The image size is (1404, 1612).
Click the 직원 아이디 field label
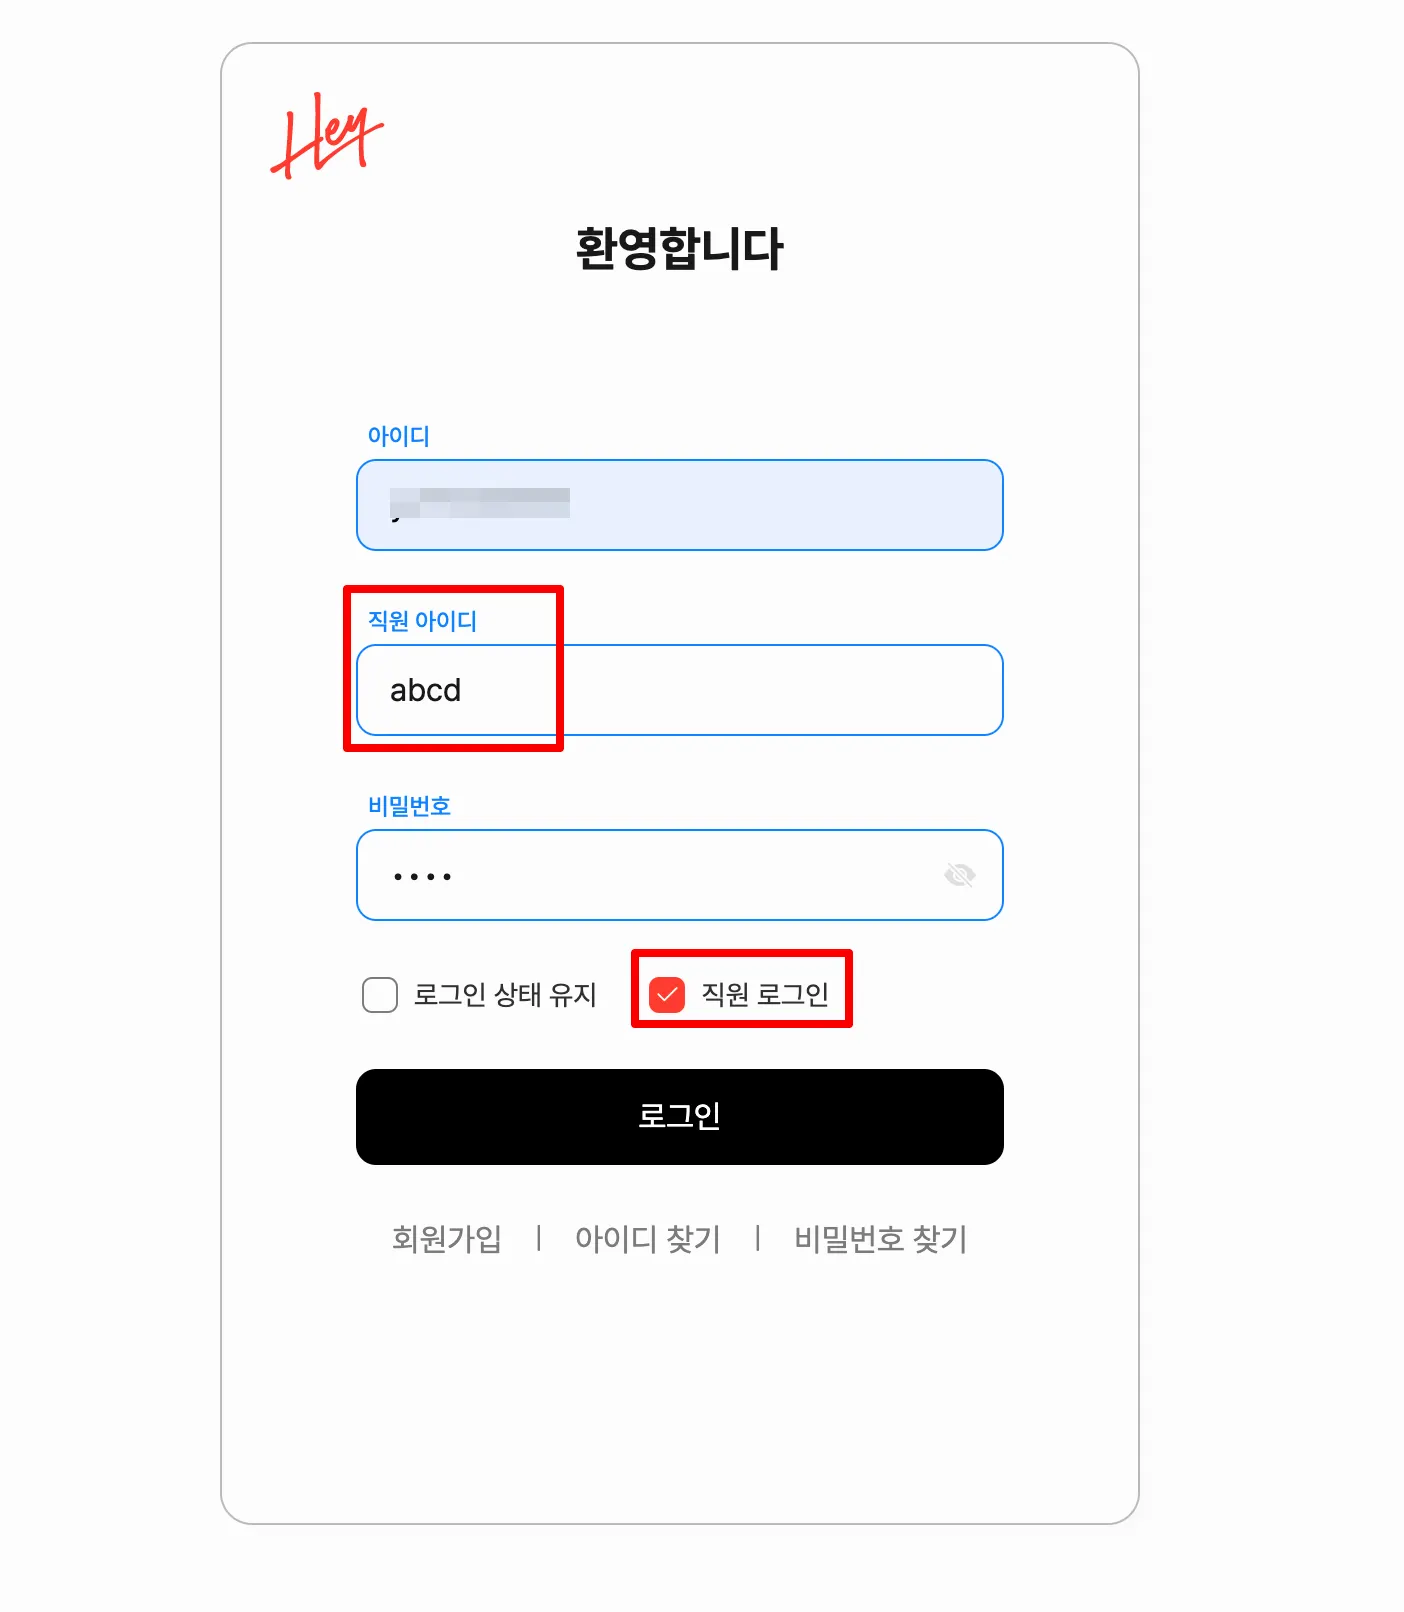click(422, 621)
